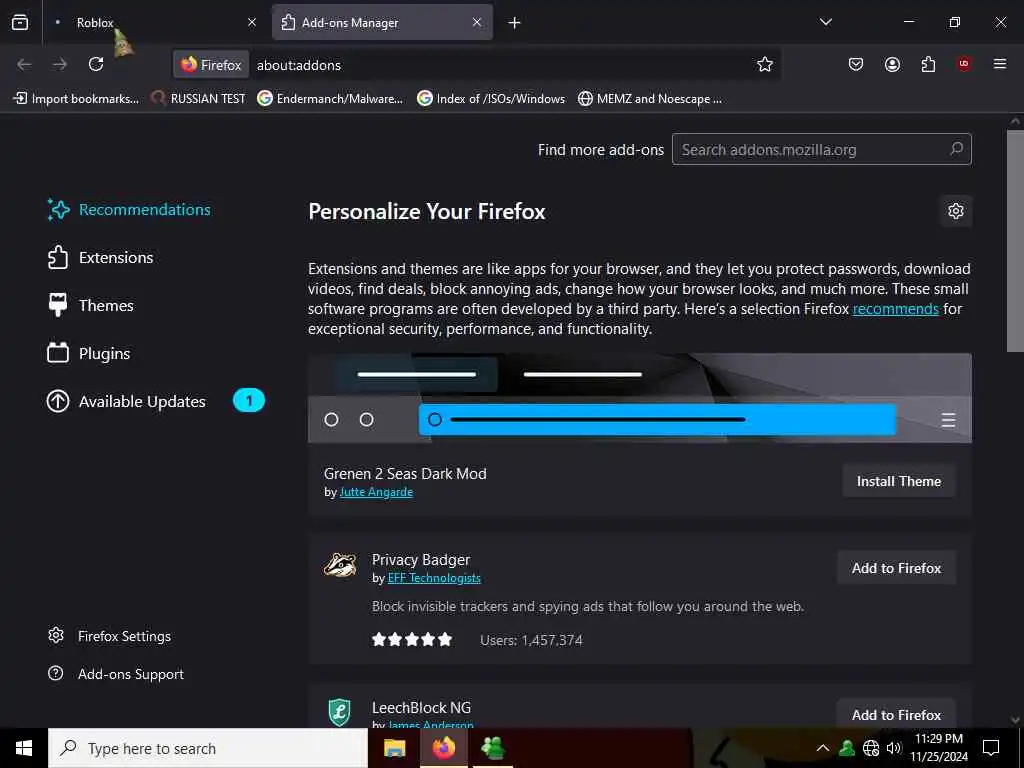Screen dimensions: 1024x768
Task: Open the Firefox View icon
Action: [x=20, y=22]
